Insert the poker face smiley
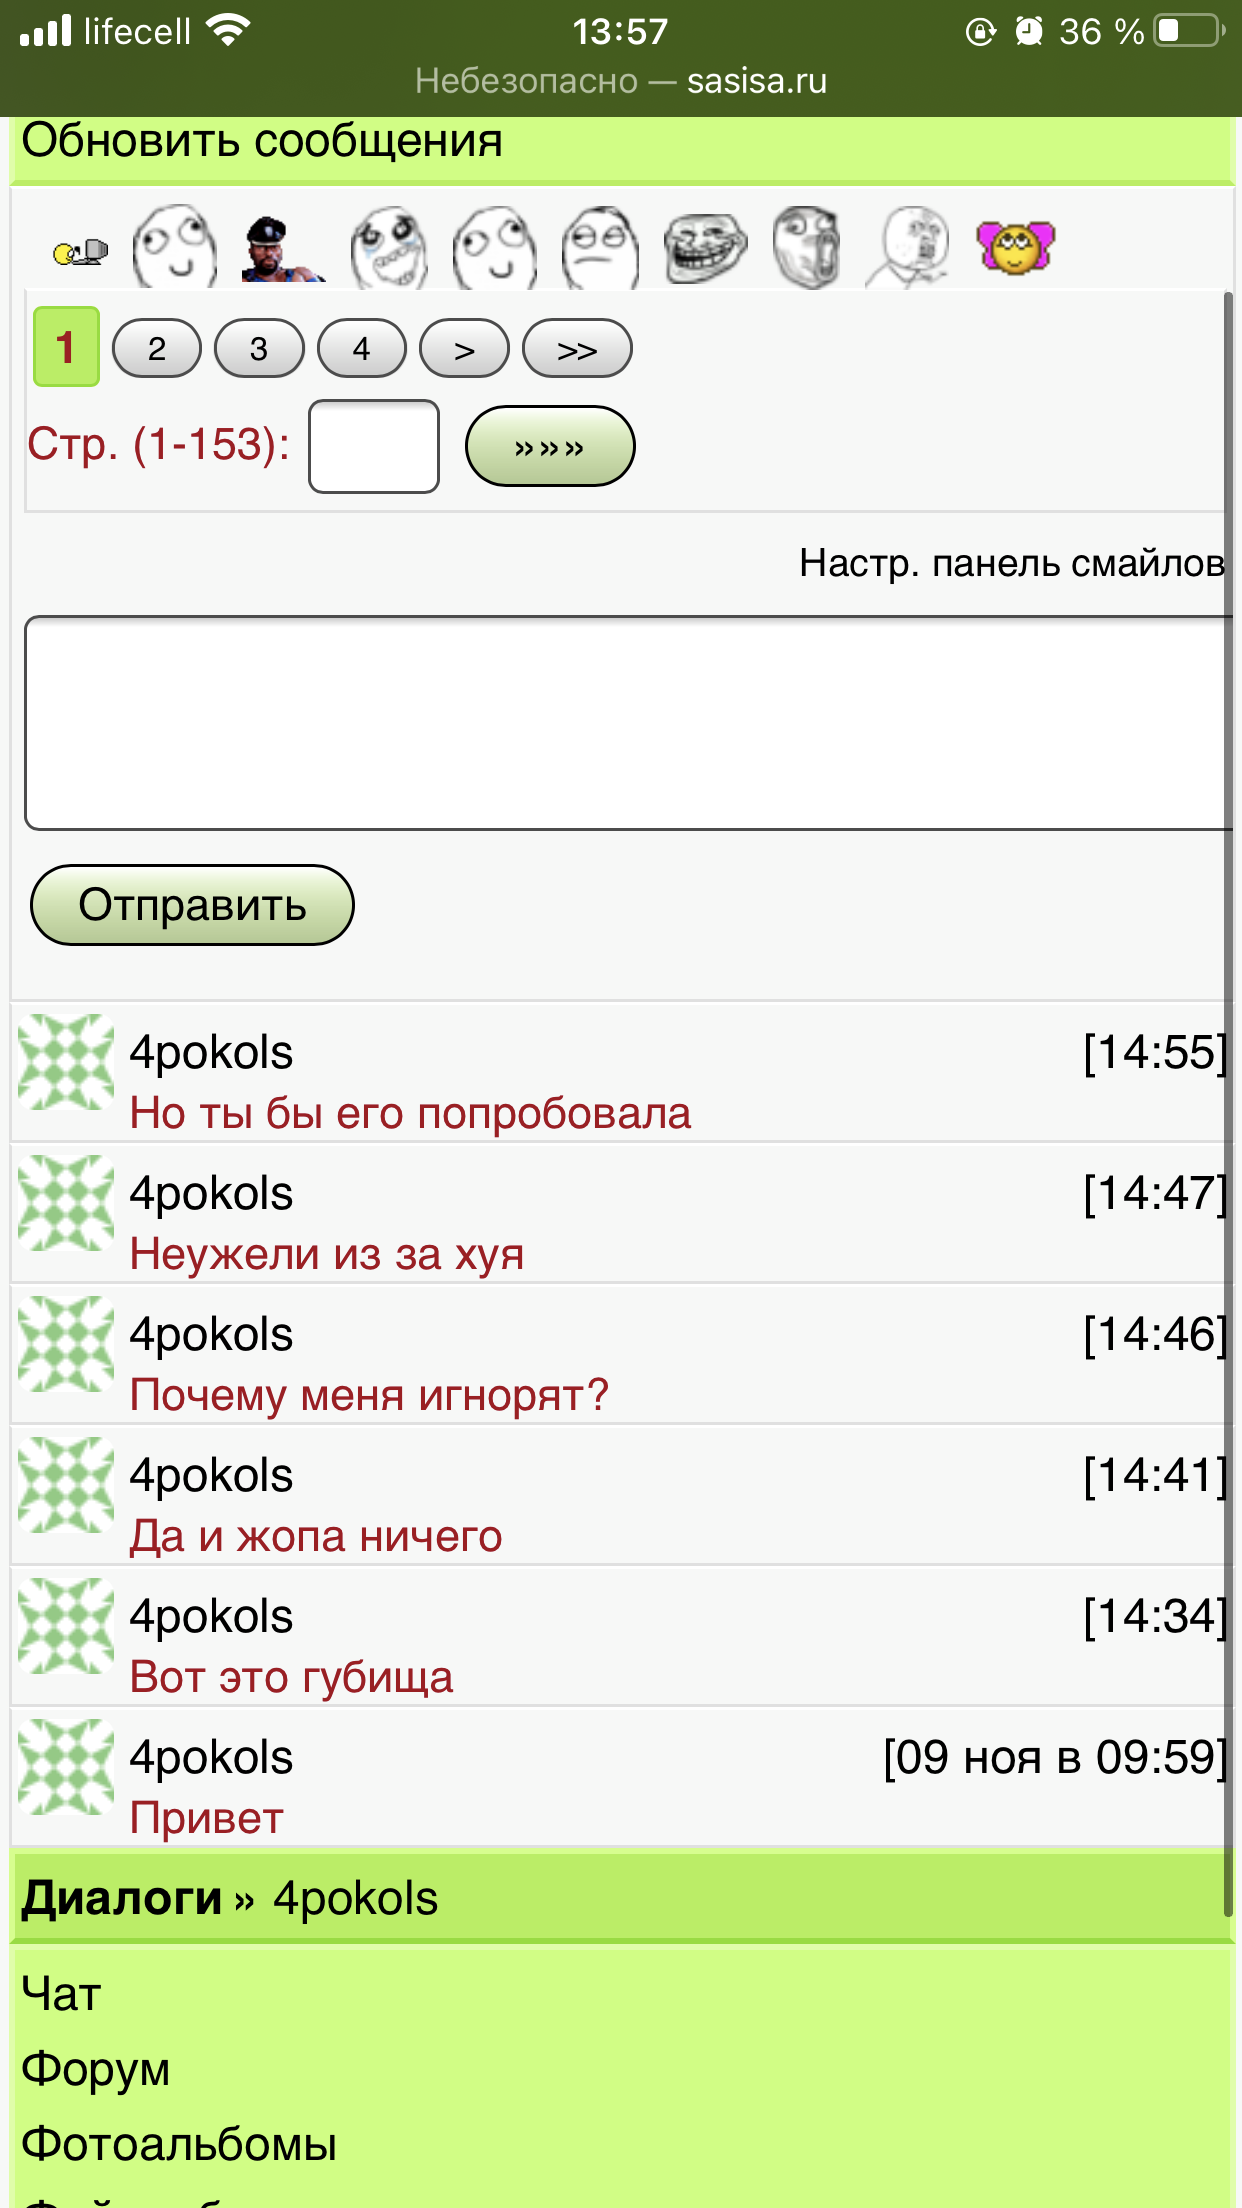Screen dimensions: 1242x2208 point(600,248)
